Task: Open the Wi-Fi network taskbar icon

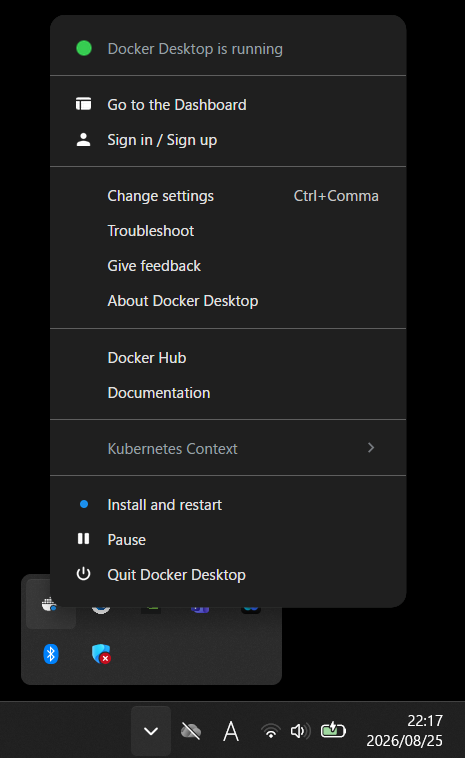Action: tap(271, 731)
